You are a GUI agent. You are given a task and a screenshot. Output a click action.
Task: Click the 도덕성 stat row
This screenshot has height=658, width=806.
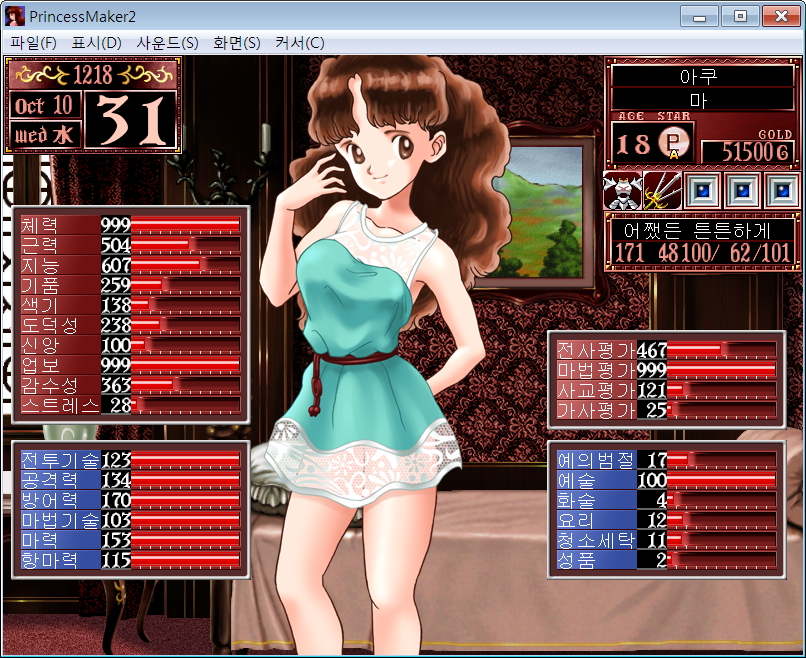pos(131,325)
